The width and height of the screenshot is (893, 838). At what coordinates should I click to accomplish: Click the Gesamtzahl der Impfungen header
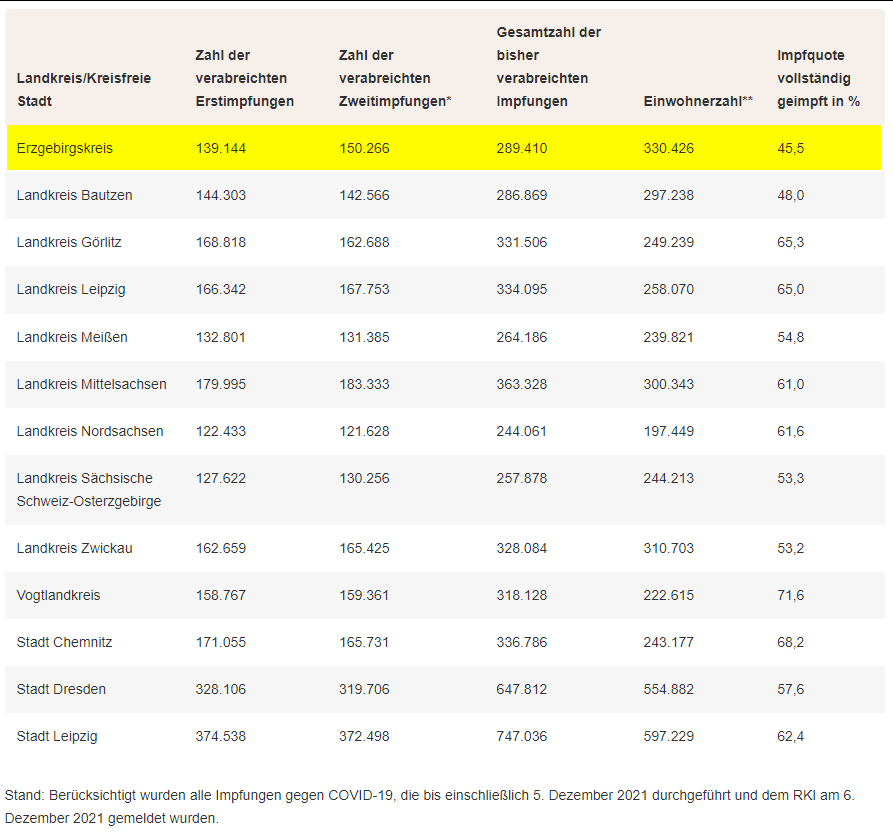point(548,67)
